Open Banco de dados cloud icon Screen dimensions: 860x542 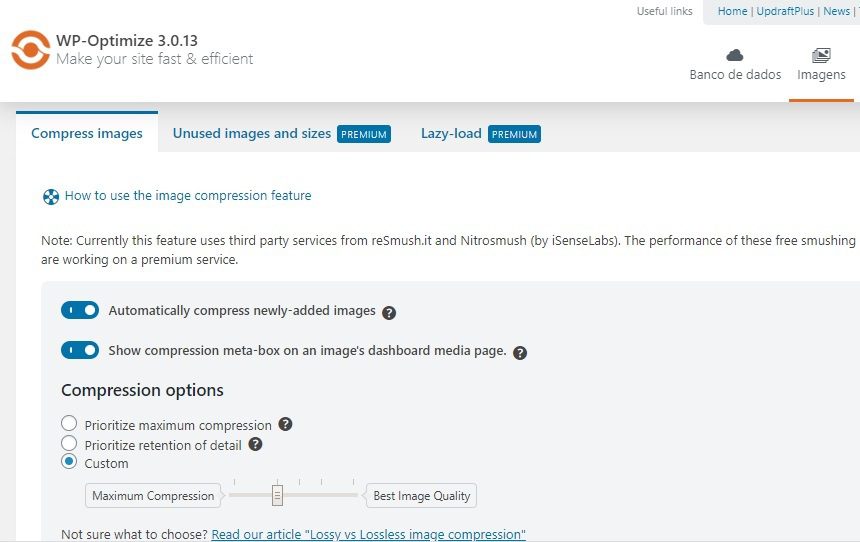pyautogui.click(x=734, y=55)
